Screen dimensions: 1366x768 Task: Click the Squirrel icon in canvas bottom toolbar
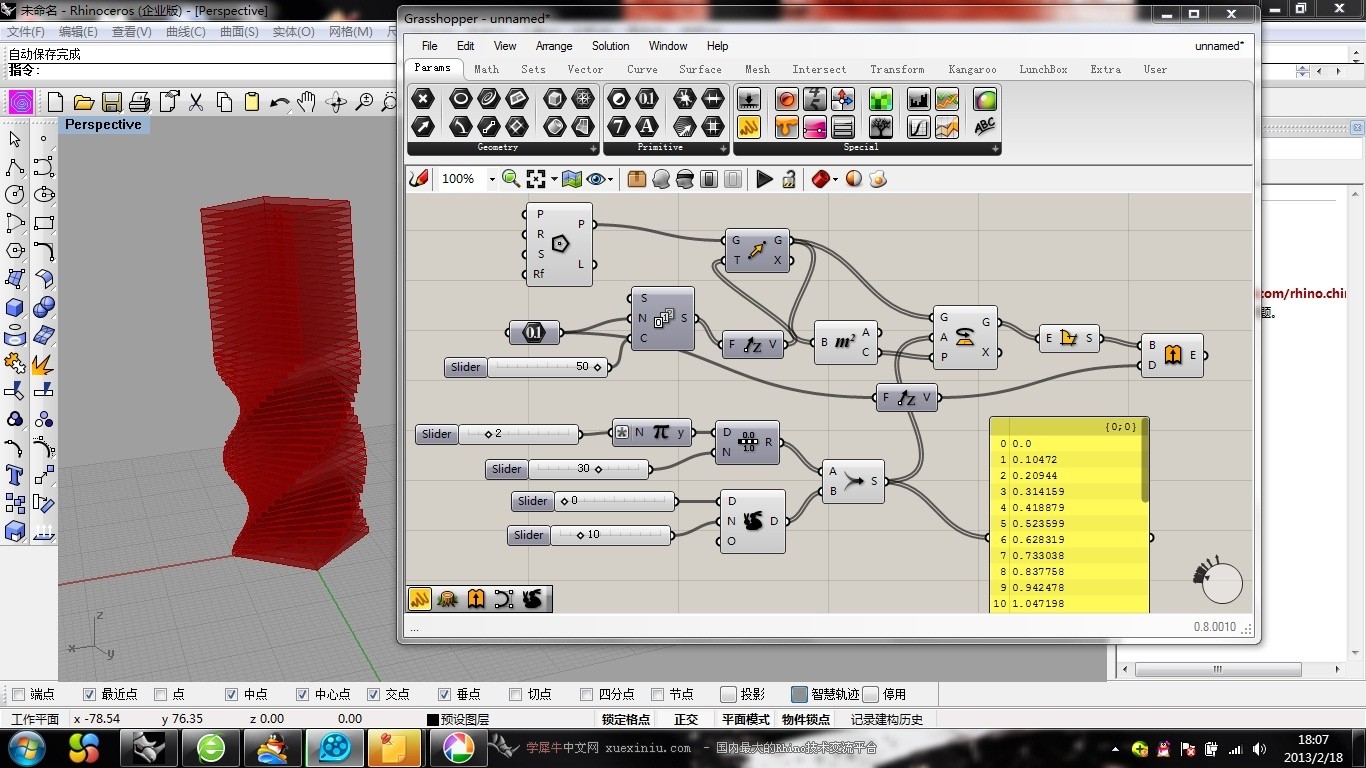coord(532,599)
